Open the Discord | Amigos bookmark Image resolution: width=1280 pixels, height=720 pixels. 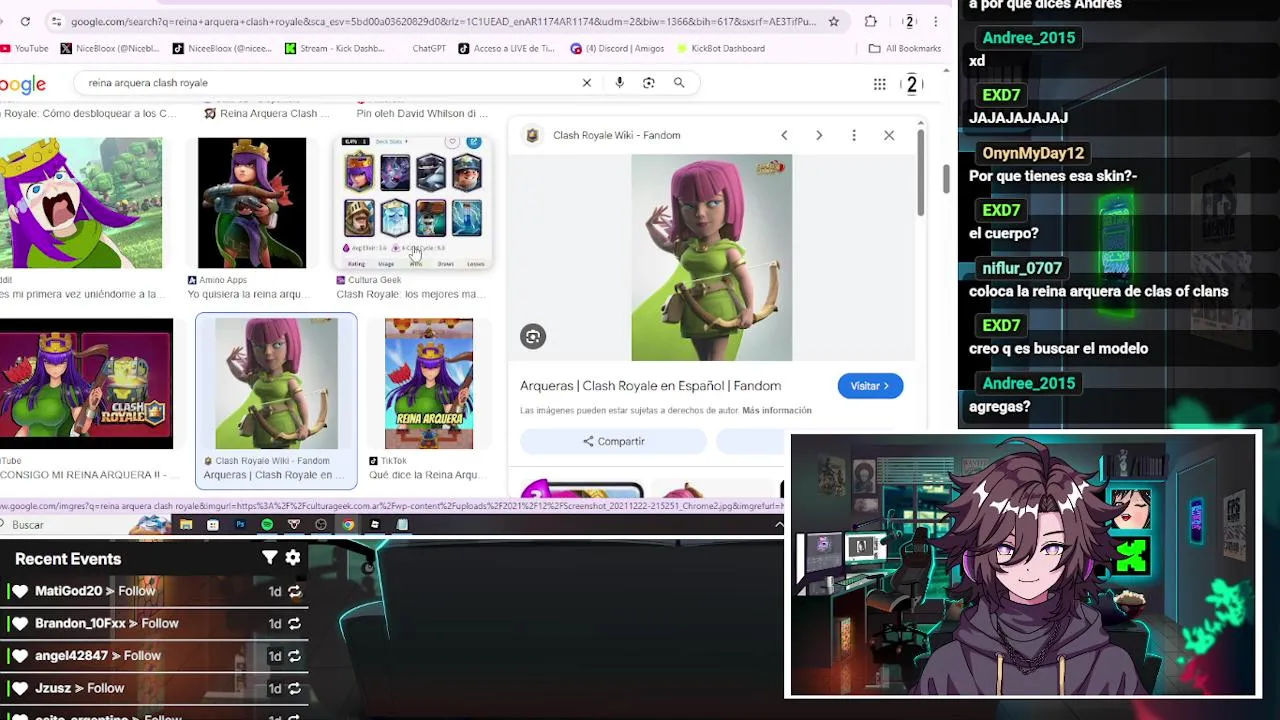click(x=617, y=48)
